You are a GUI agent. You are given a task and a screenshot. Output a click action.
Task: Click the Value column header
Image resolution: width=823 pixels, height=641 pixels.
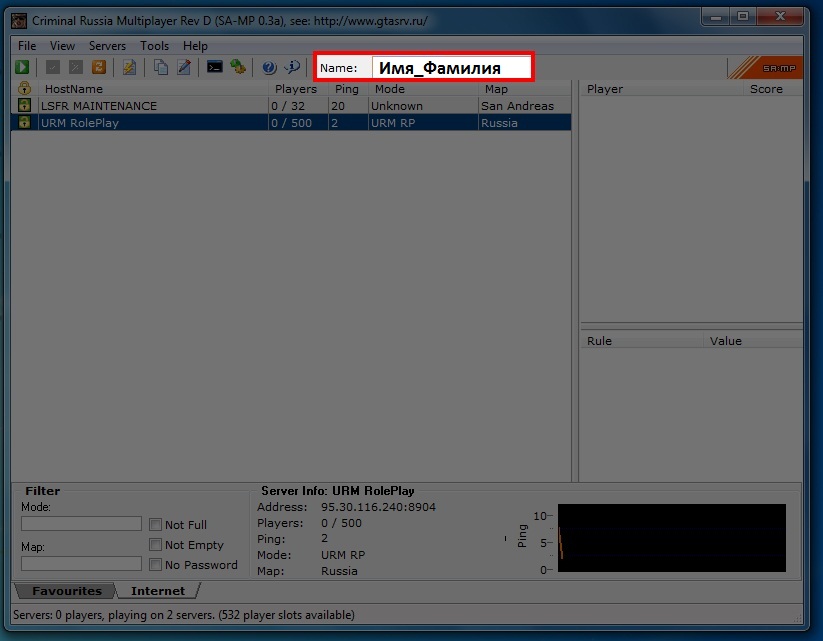[x=753, y=341]
